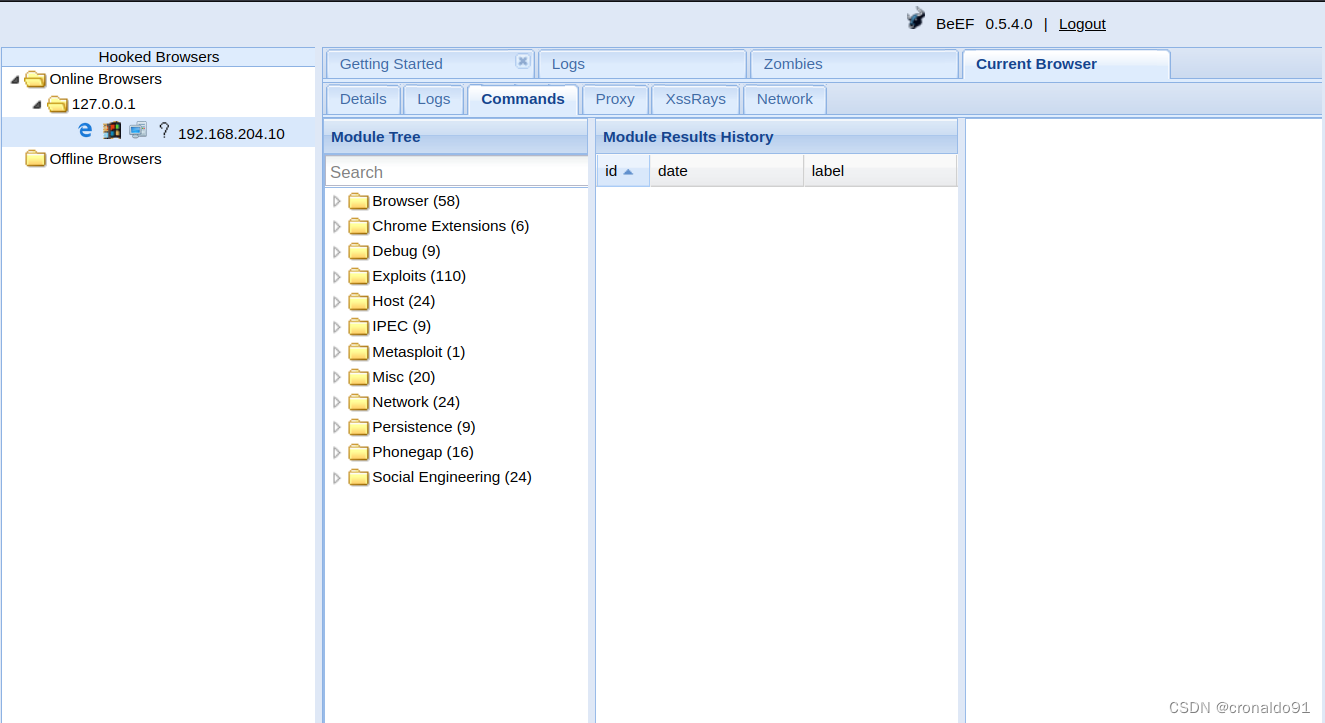The height and width of the screenshot is (723, 1325).
Task: Open the Details sub-tab
Action: tap(363, 99)
